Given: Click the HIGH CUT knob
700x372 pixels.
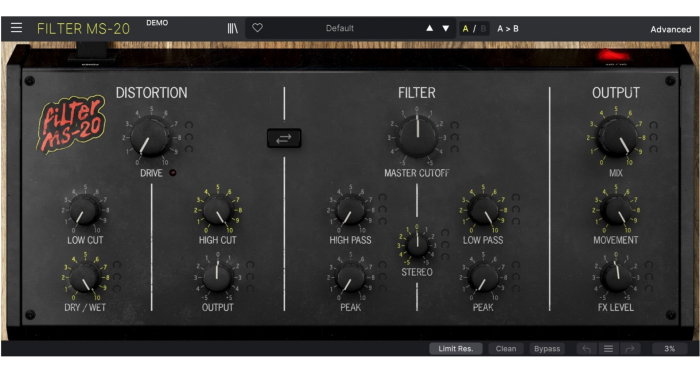Looking at the screenshot, I should 217,210.
